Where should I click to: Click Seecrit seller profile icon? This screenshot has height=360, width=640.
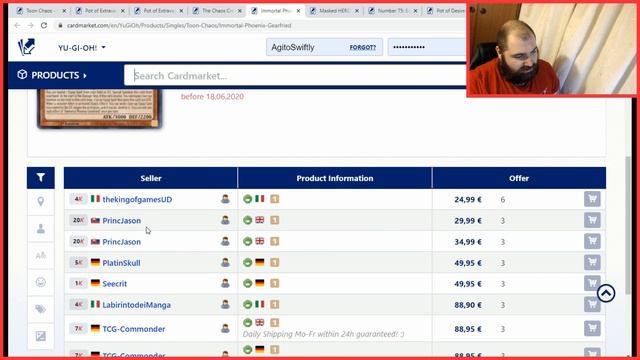(x=225, y=283)
